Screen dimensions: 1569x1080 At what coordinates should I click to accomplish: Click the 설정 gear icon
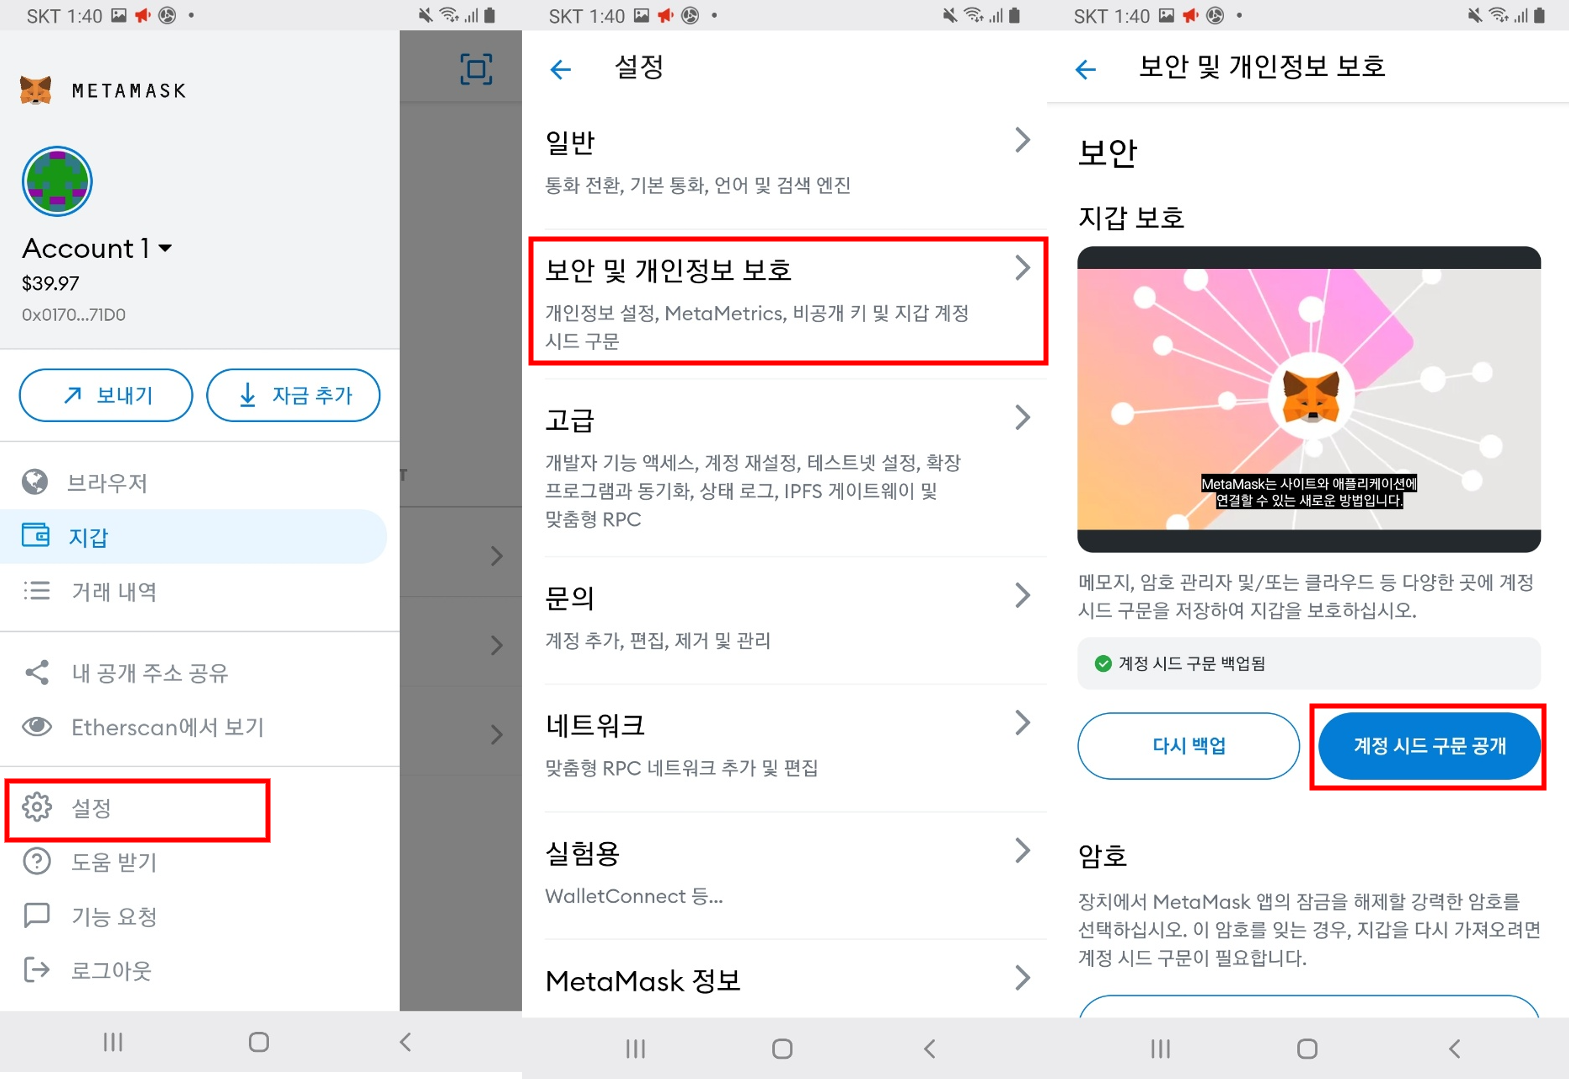[x=37, y=807]
